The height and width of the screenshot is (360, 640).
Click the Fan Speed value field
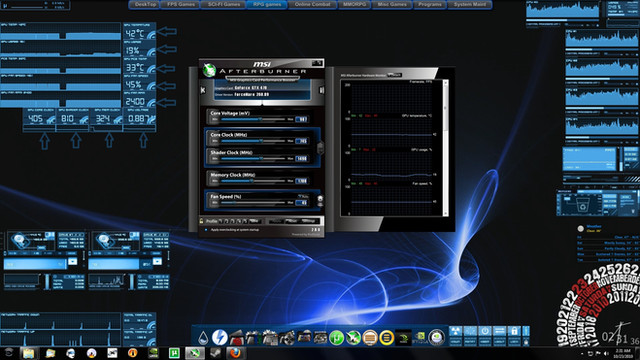click(x=302, y=202)
